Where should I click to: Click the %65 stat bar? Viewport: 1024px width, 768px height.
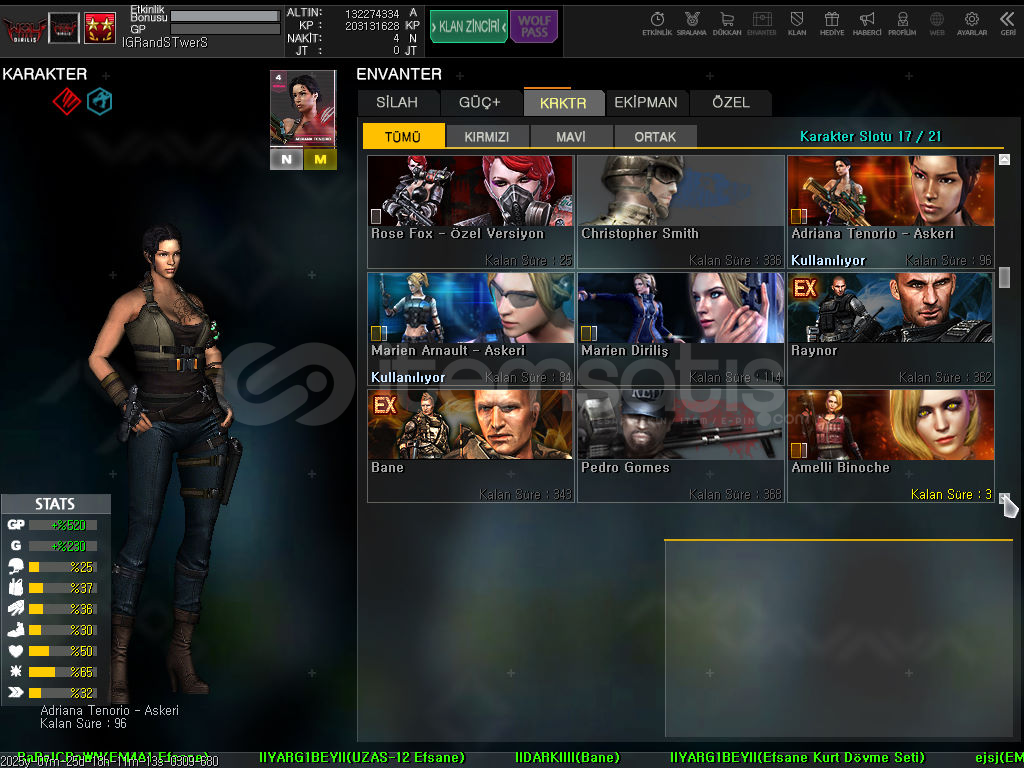[x=63, y=671]
